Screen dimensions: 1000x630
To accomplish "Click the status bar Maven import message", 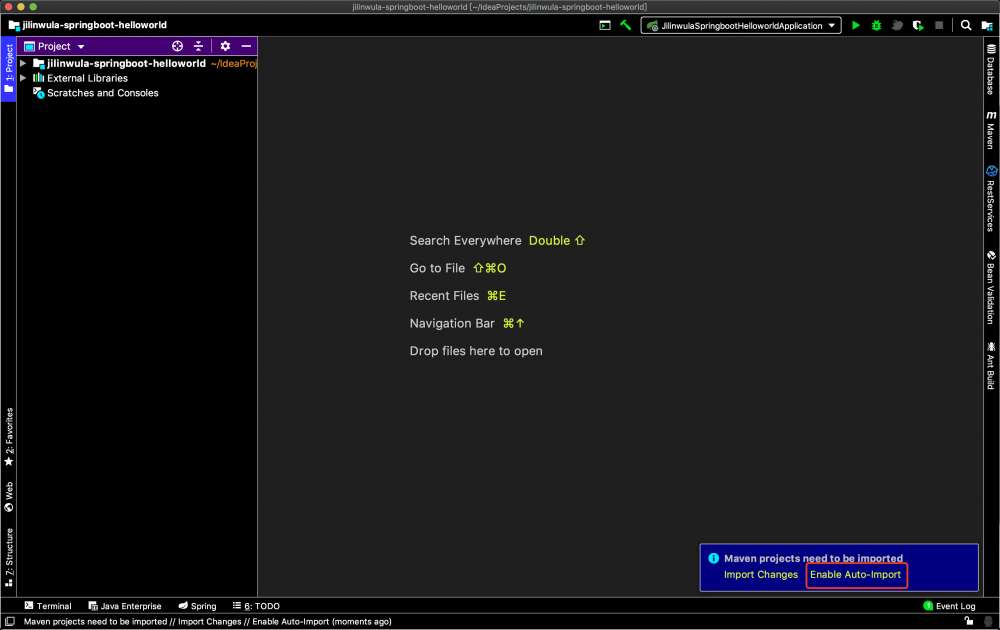I will pyautogui.click(x=207, y=621).
